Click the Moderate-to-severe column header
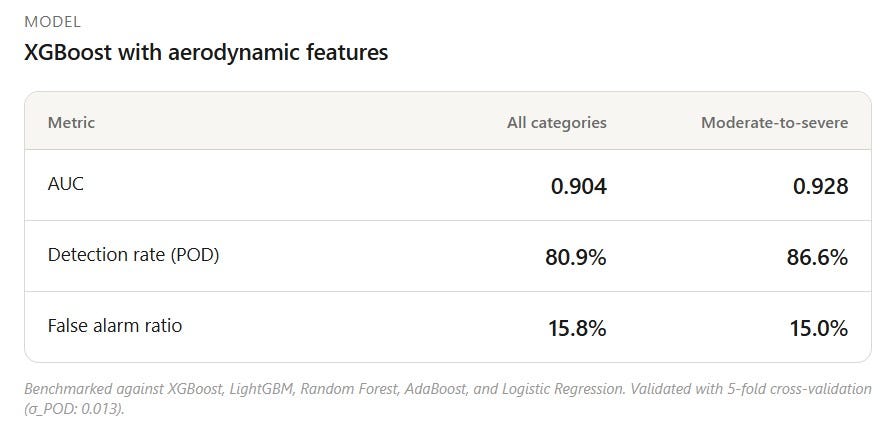 774,122
